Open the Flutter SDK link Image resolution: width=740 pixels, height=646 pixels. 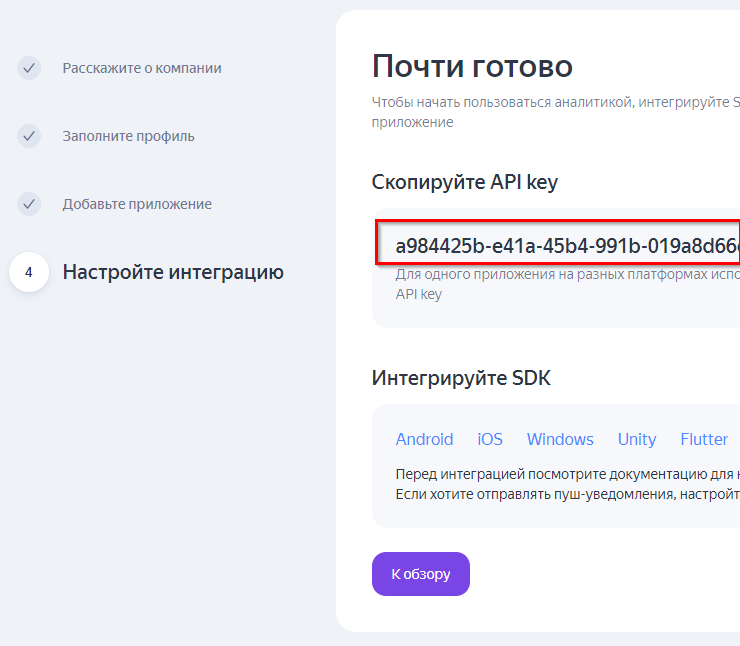704,439
